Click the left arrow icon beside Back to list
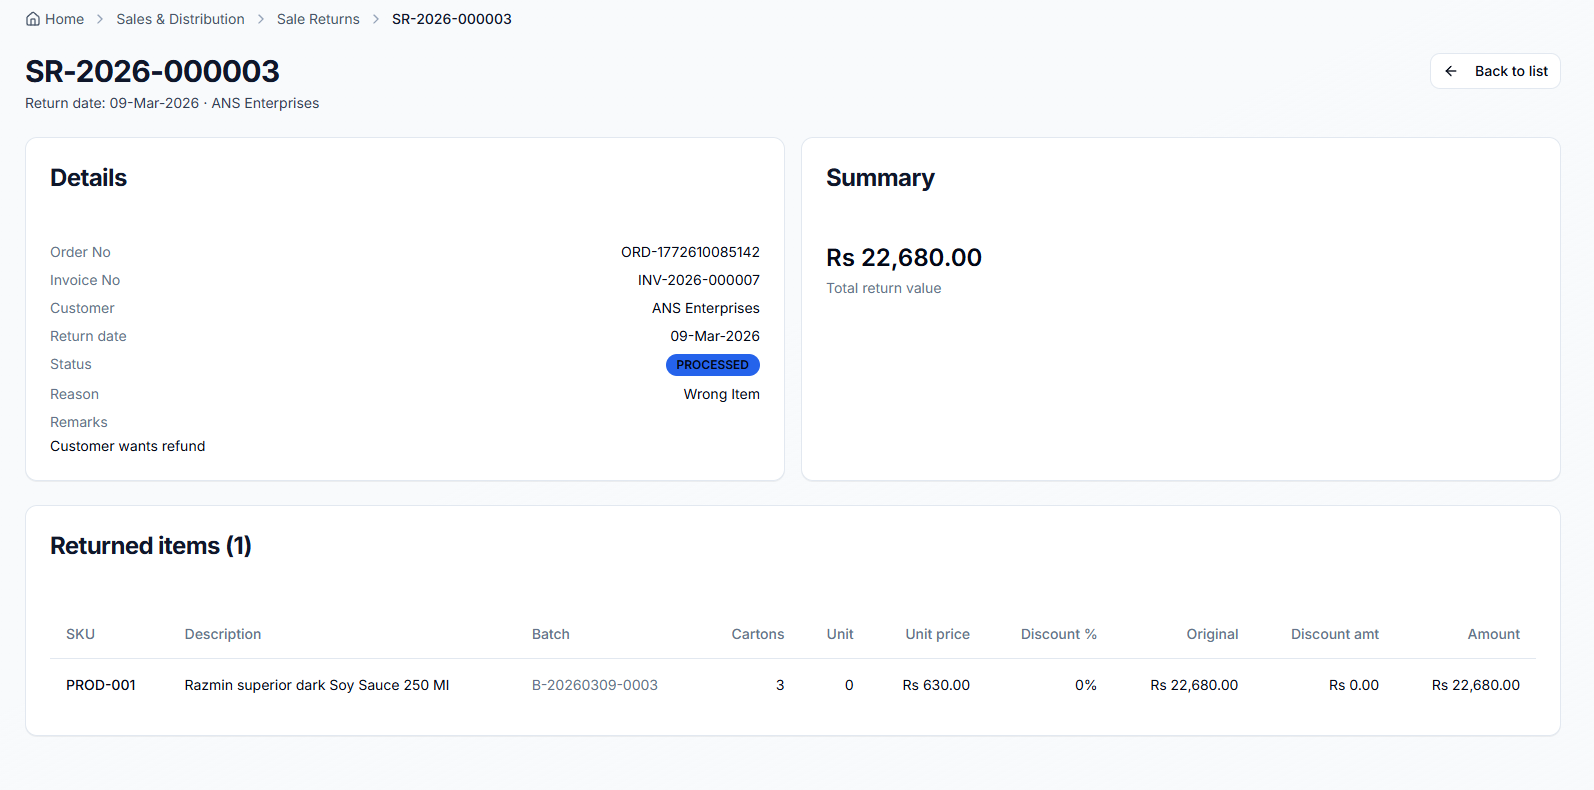Screen dimensions: 1594x790 click(1451, 71)
